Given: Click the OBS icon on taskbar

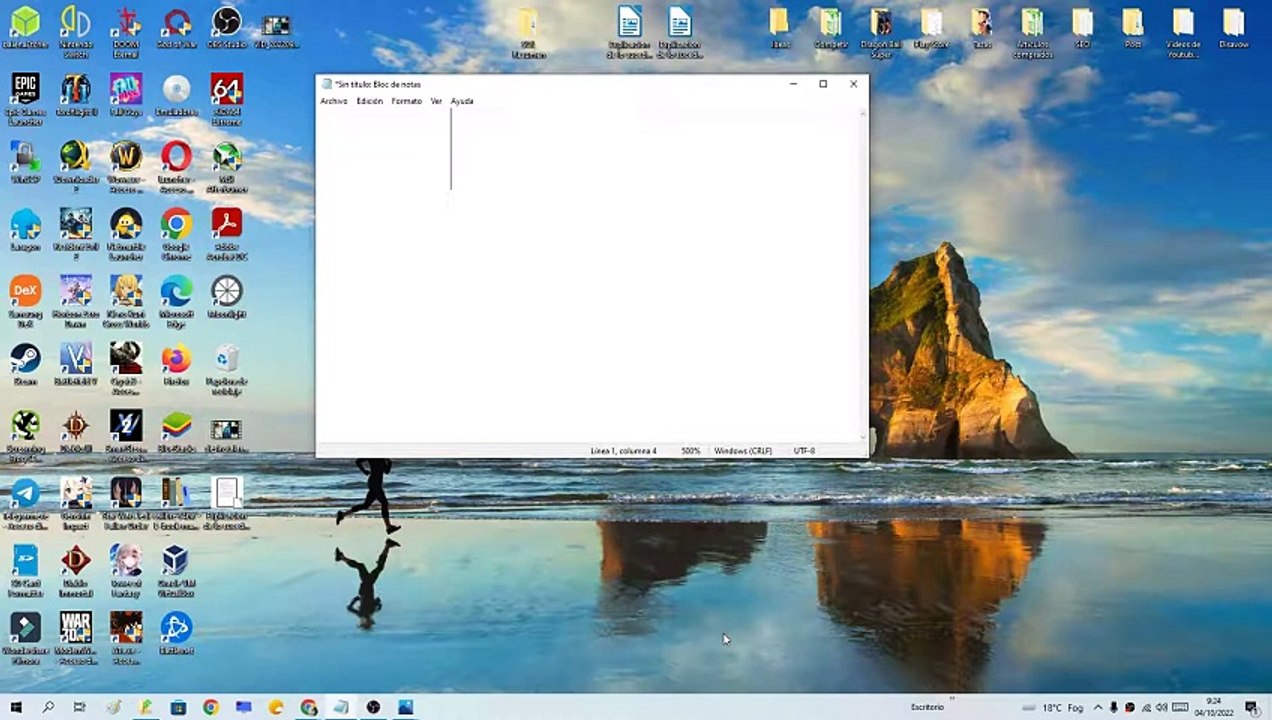Looking at the screenshot, I should [373, 707].
